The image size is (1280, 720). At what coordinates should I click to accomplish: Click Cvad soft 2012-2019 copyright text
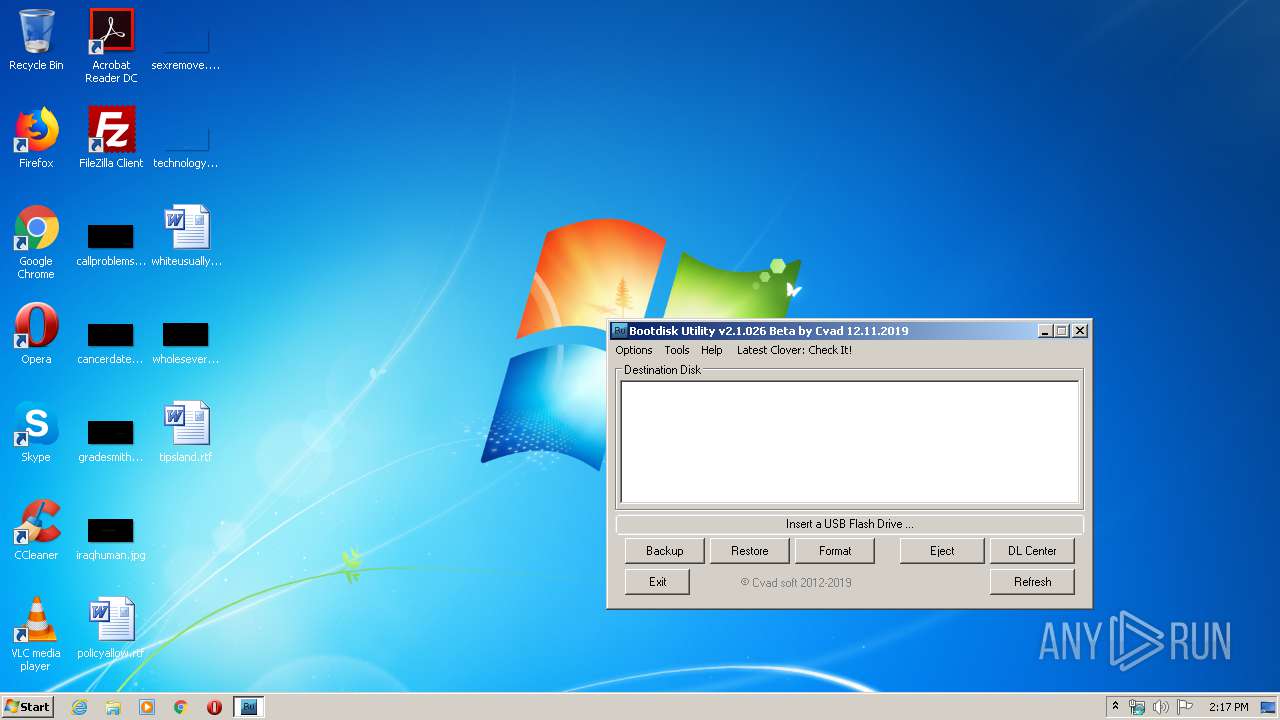[x=796, y=582]
